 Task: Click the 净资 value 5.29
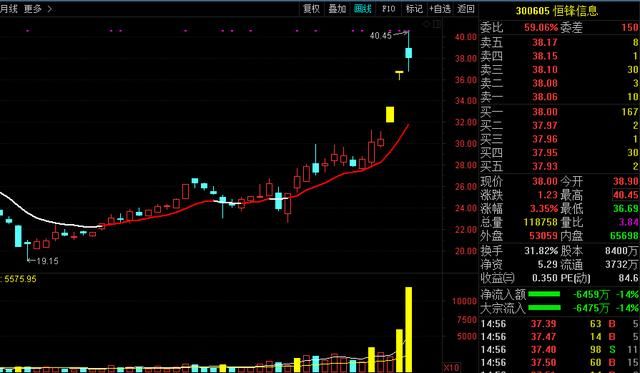[x=547, y=264]
